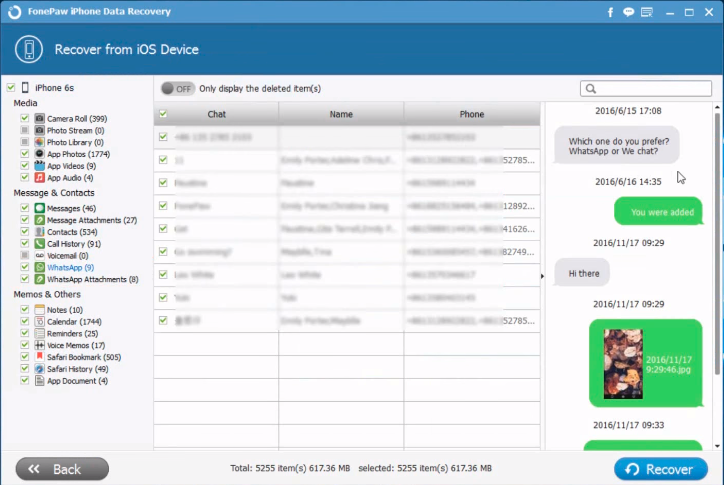Select the Call History icon

[x=40, y=244]
